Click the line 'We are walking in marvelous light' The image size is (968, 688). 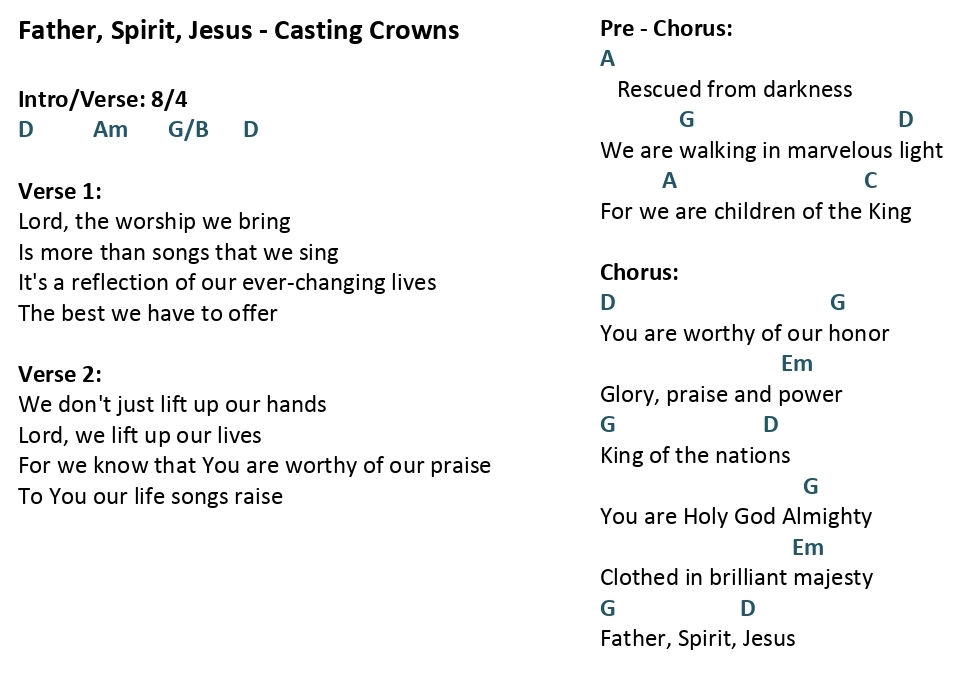[772, 151]
